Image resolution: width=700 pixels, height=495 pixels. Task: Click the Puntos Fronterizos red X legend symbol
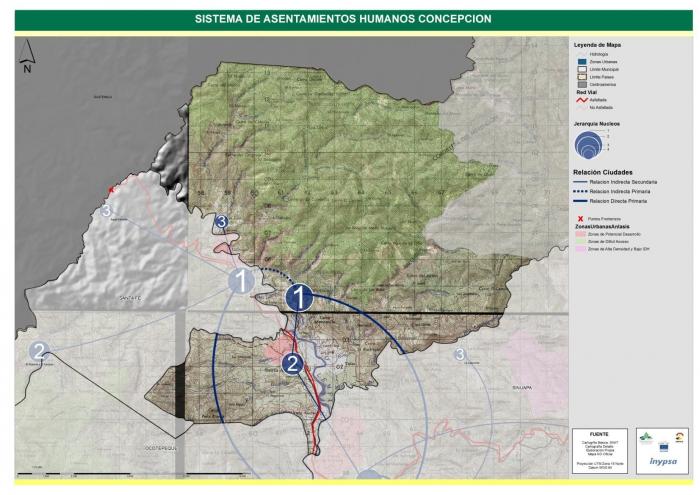579,219
